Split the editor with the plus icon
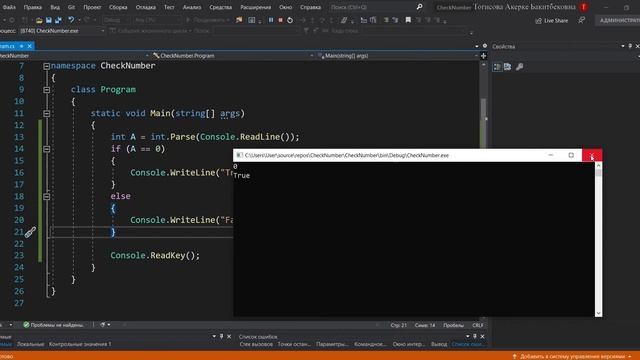640x360 pixels. [484, 56]
